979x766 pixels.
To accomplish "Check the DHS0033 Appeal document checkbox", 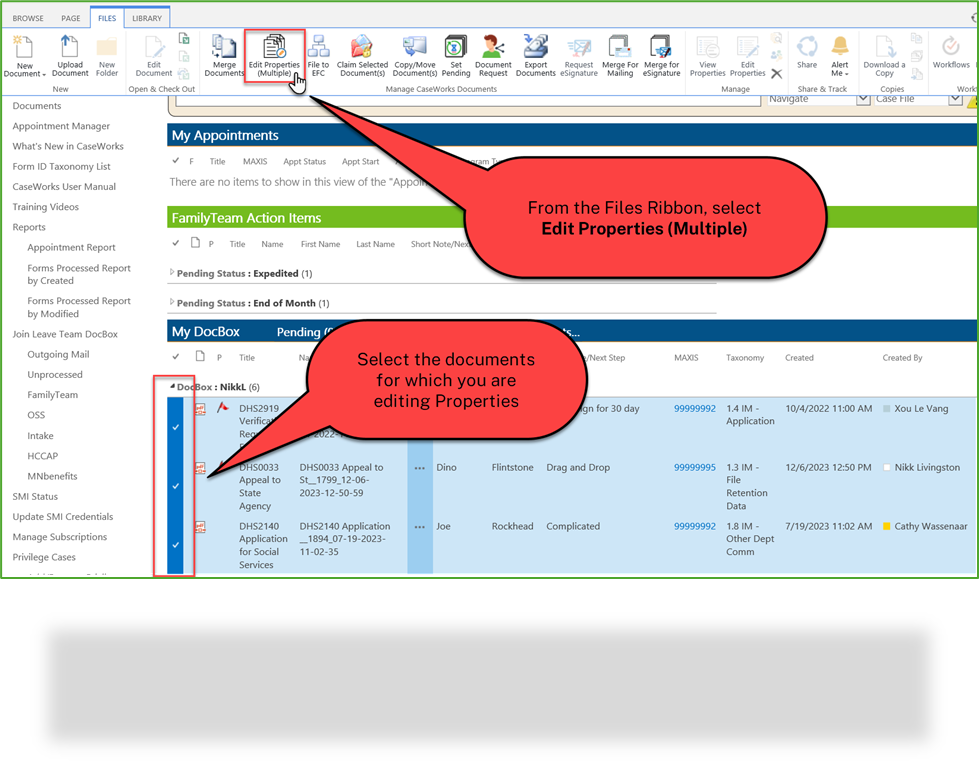I will 176,487.
